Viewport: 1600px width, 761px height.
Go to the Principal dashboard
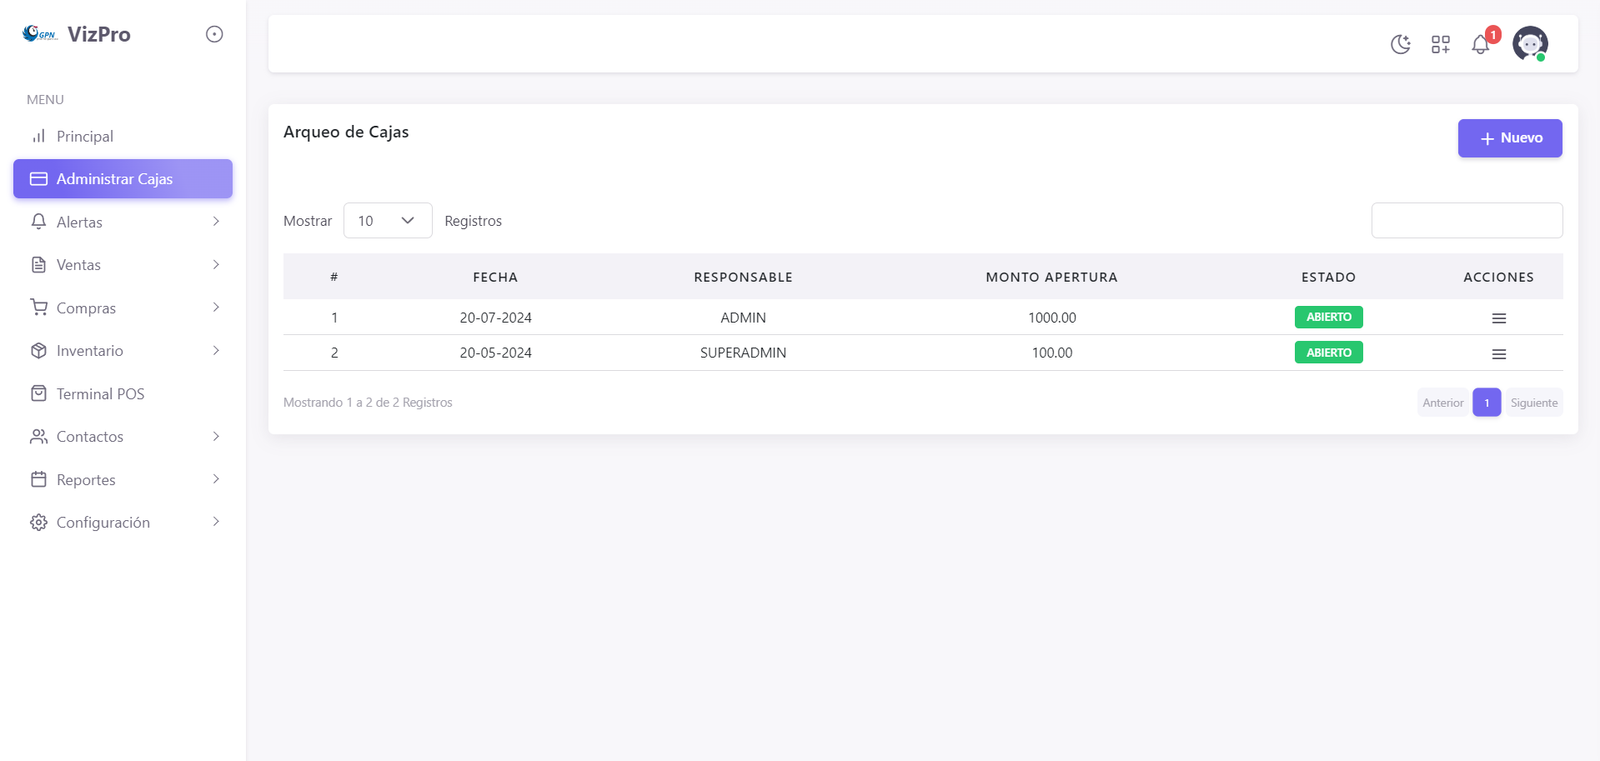click(84, 136)
